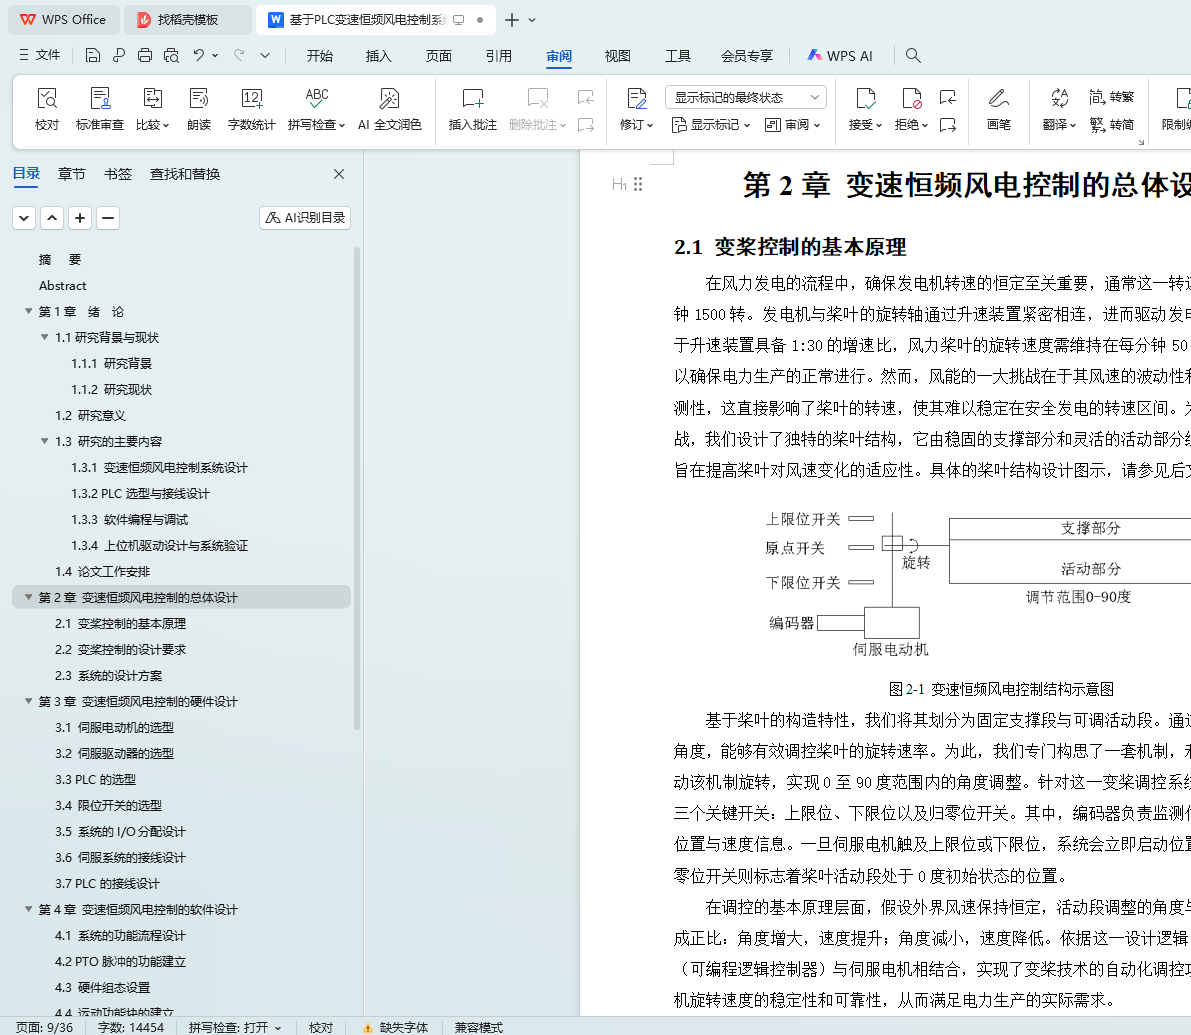
Task: Click 页面: 9/36 in status bar
Action: (x=44, y=1027)
